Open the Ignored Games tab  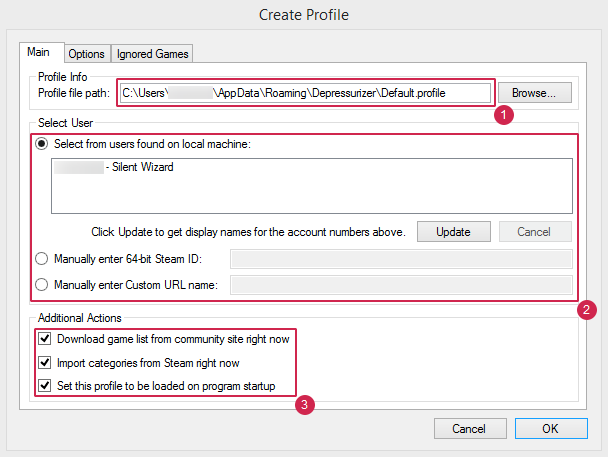click(x=151, y=54)
